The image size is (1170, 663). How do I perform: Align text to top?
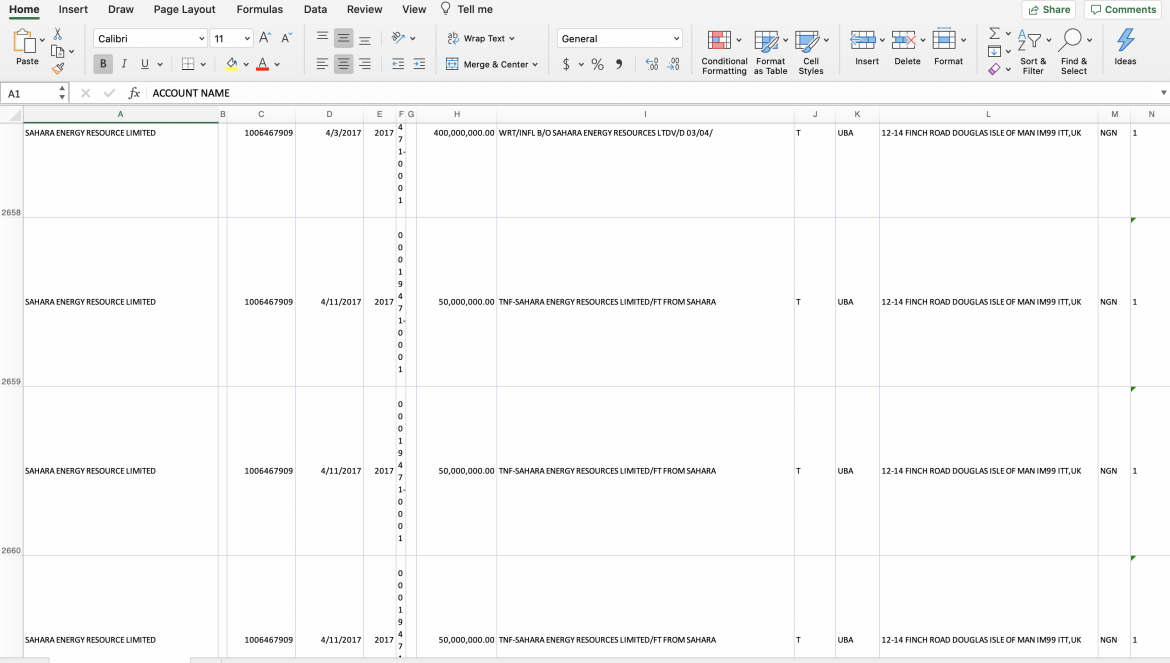click(322, 38)
